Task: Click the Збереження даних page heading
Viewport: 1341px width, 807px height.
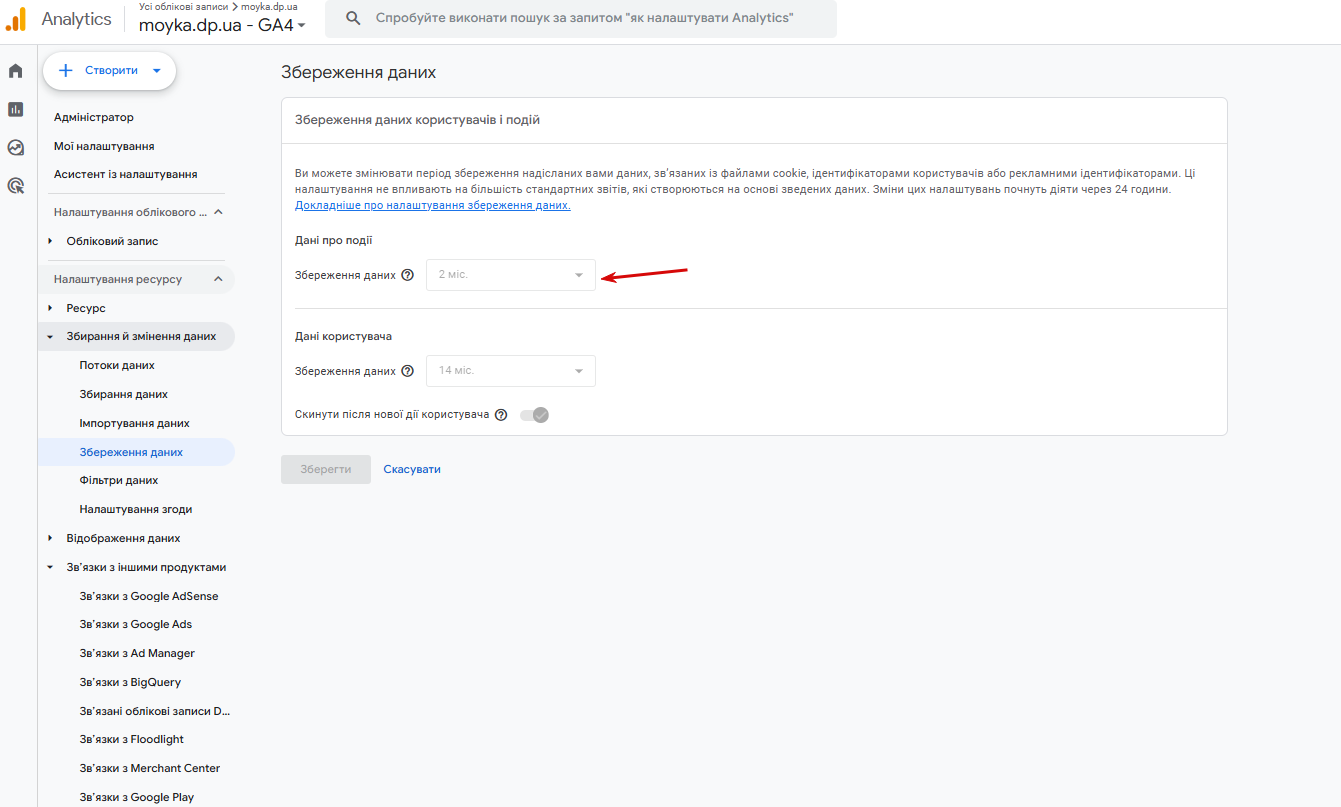Action: (359, 72)
